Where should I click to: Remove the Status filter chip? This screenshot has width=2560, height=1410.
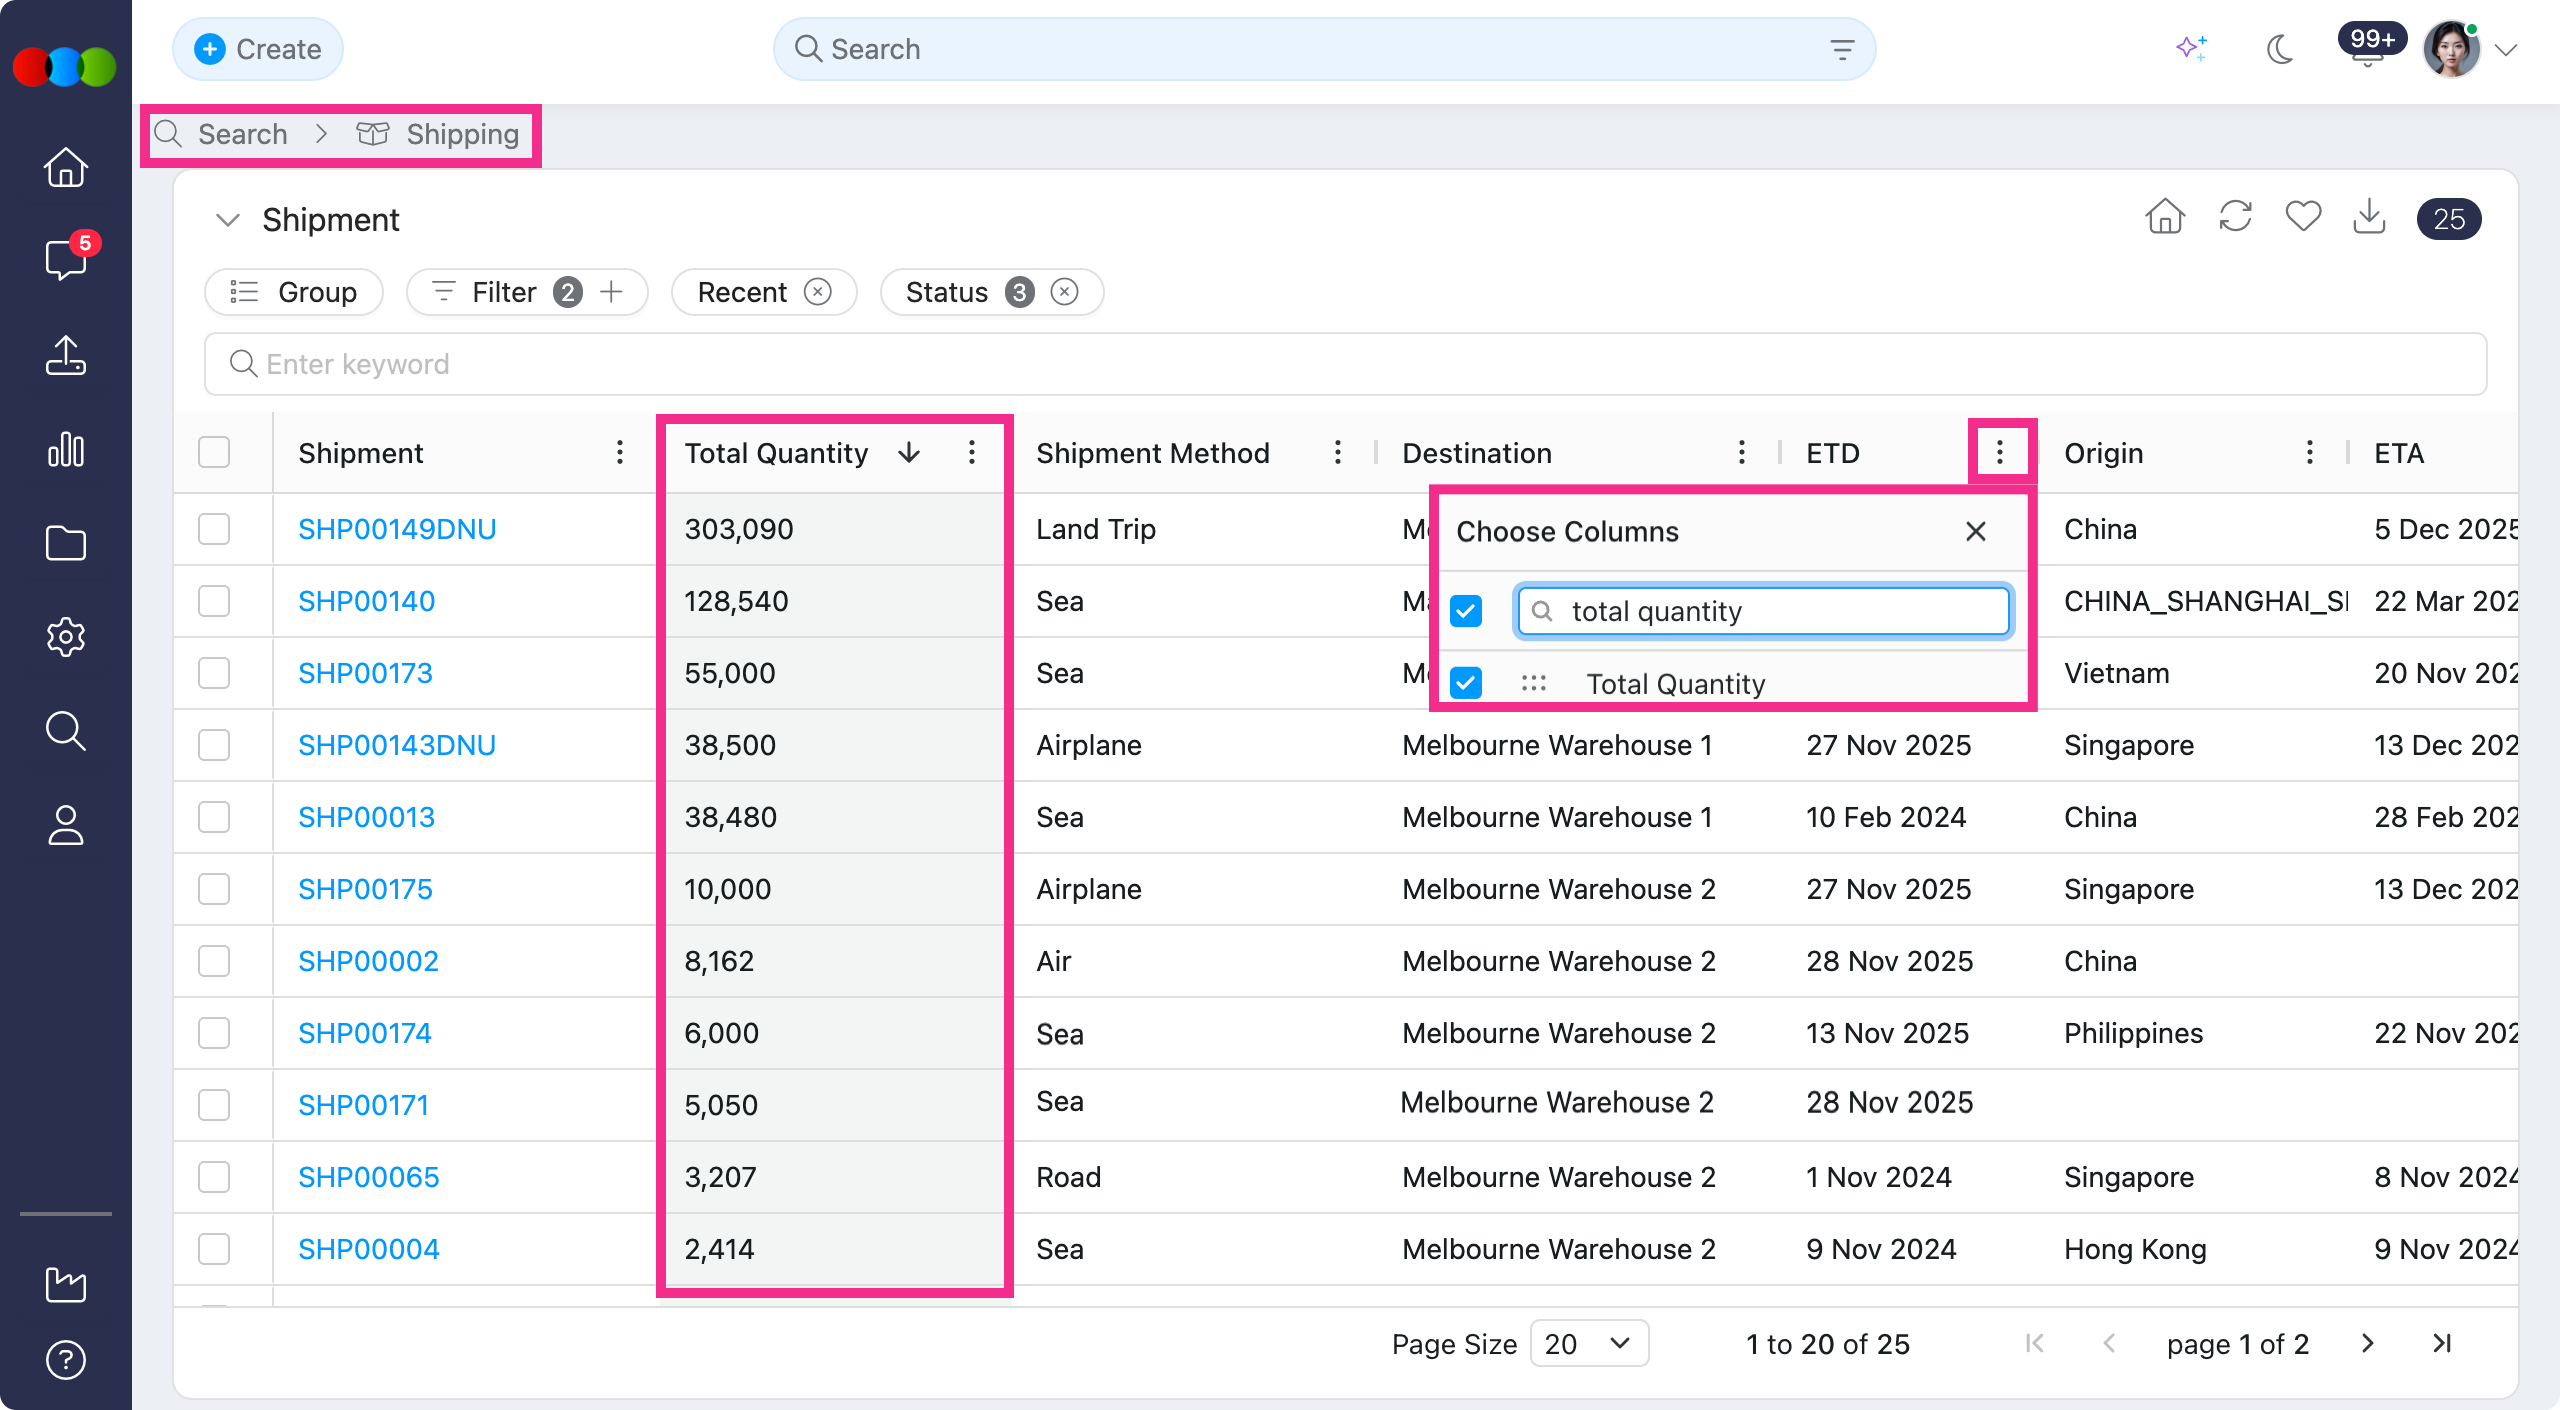pyautogui.click(x=1065, y=292)
